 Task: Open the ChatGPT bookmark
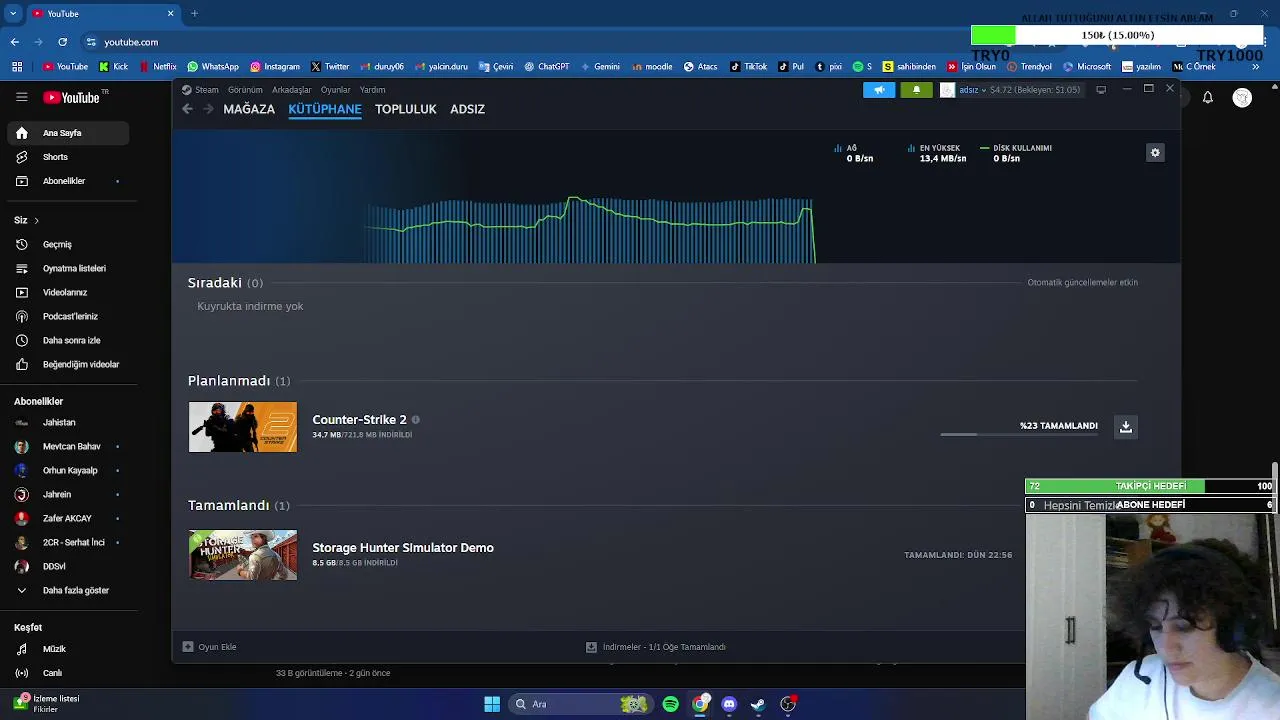tap(547, 67)
